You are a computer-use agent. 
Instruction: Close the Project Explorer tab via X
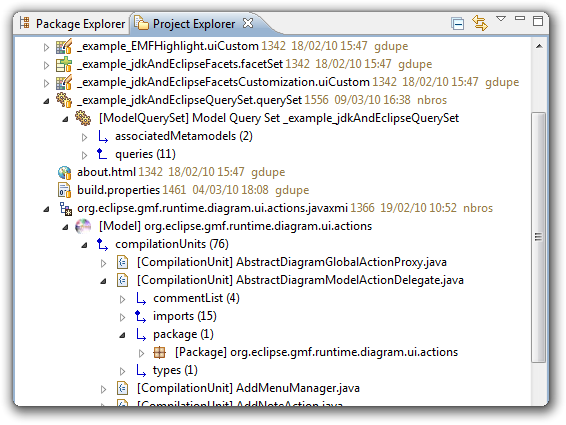coord(248,23)
